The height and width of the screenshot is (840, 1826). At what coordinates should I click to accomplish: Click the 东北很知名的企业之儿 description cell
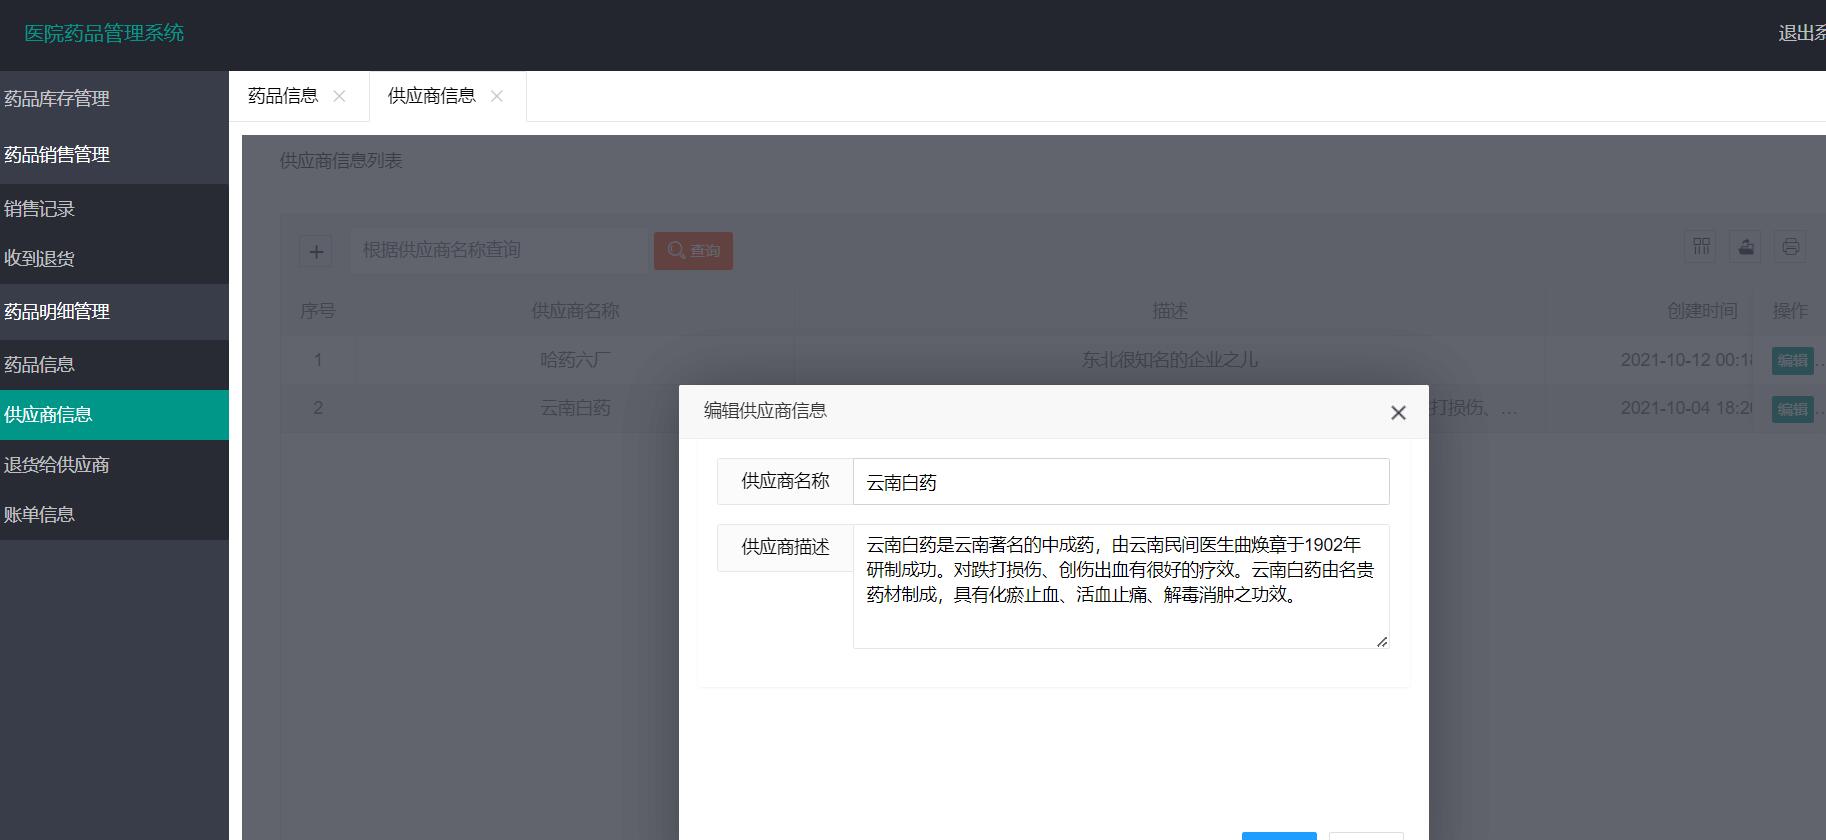(x=1170, y=360)
